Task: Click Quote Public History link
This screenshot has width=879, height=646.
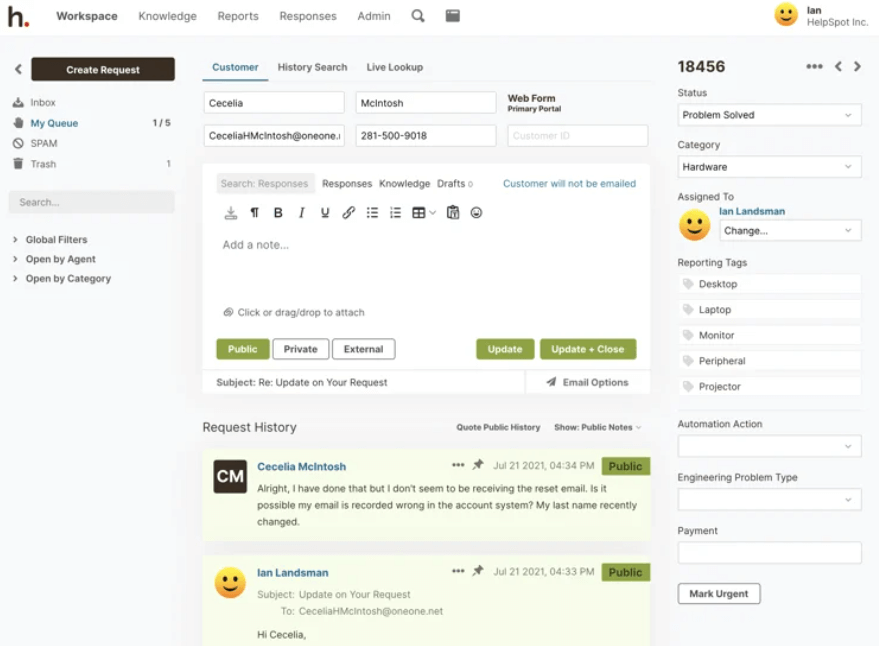Action: (498, 427)
